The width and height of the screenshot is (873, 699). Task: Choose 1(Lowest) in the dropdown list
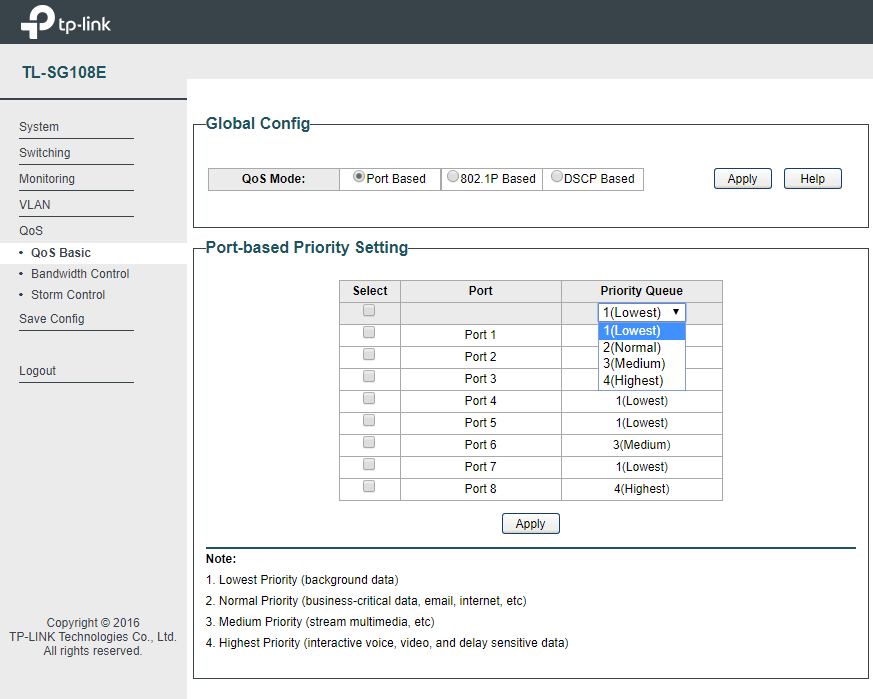click(641, 331)
